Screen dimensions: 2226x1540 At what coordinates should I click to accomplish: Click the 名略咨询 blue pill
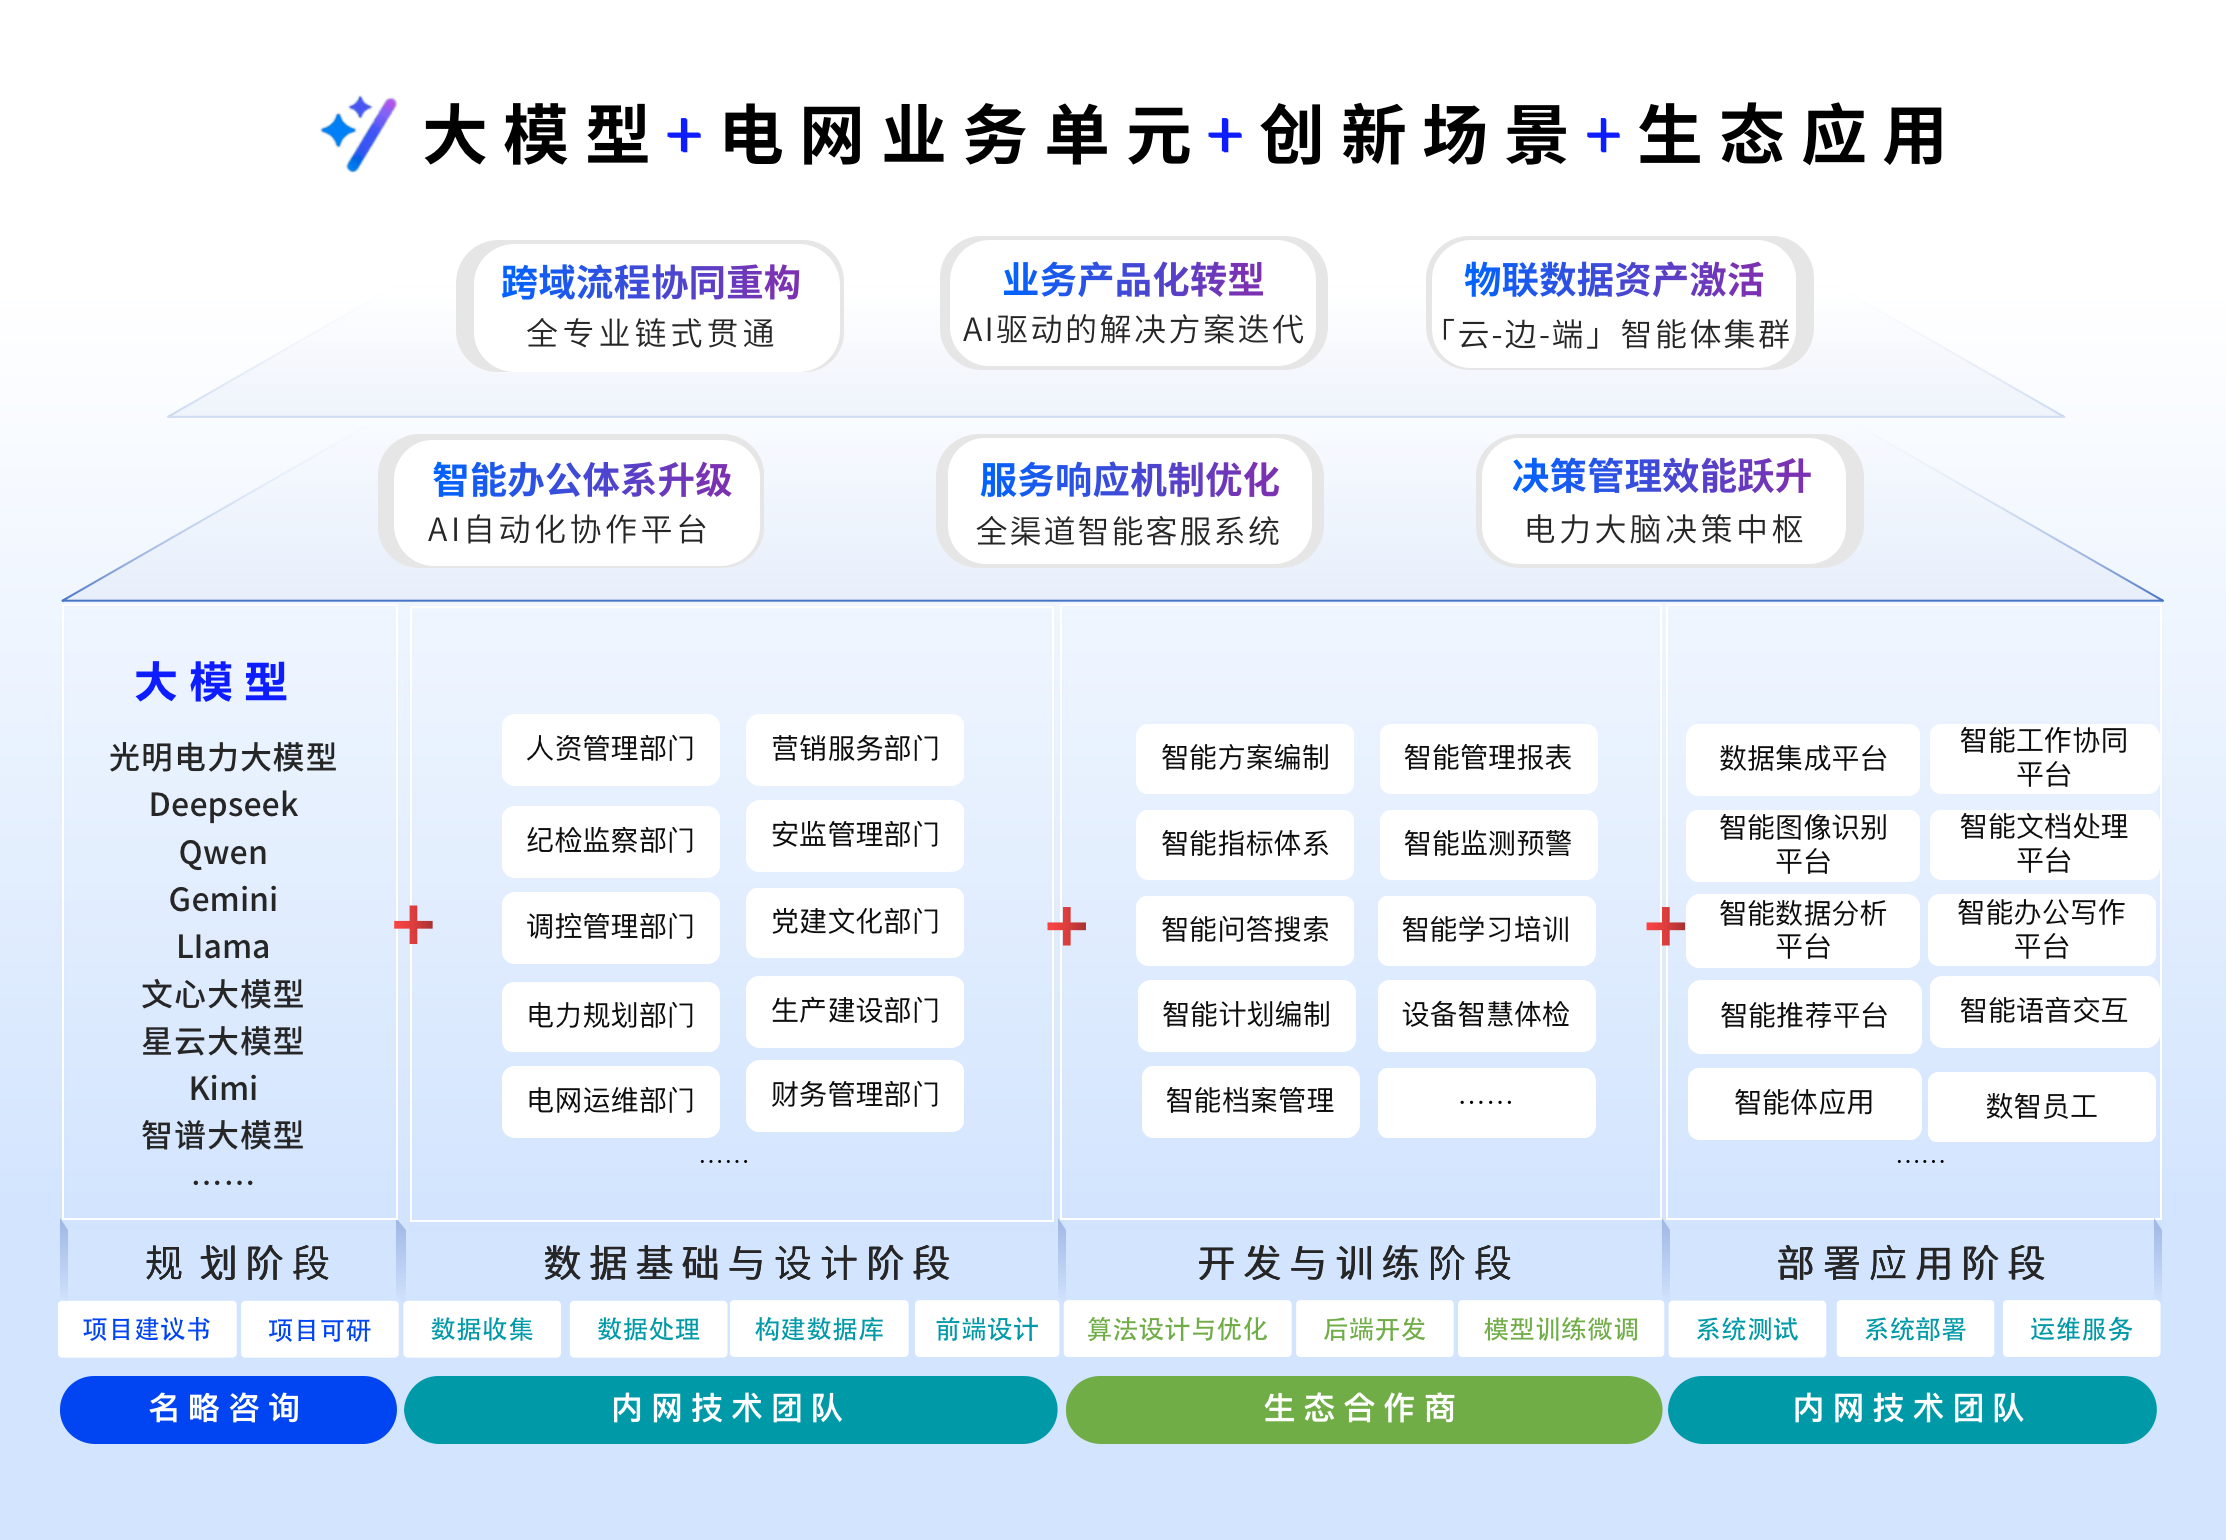coord(228,1409)
